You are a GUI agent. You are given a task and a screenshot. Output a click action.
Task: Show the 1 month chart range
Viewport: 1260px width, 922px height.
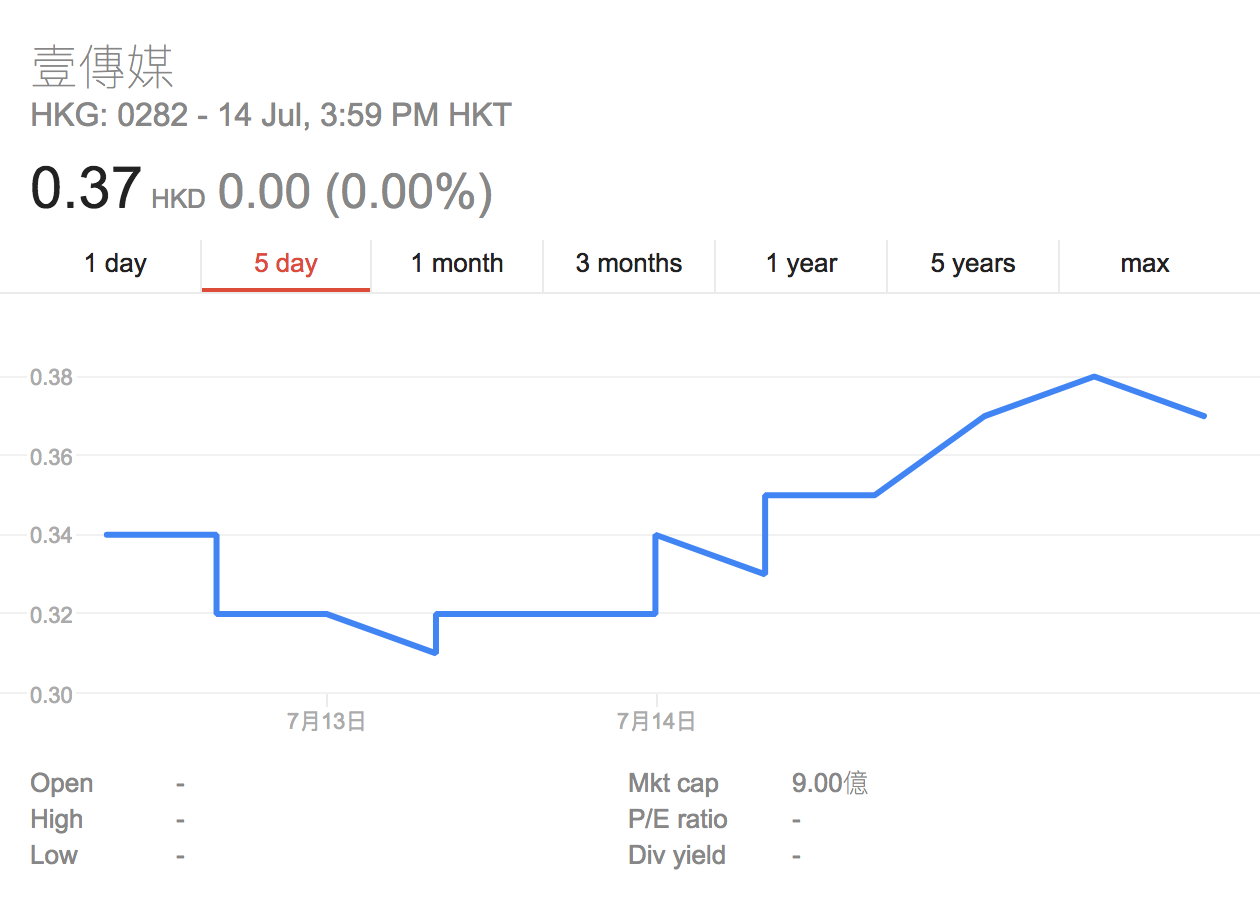tap(457, 264)
